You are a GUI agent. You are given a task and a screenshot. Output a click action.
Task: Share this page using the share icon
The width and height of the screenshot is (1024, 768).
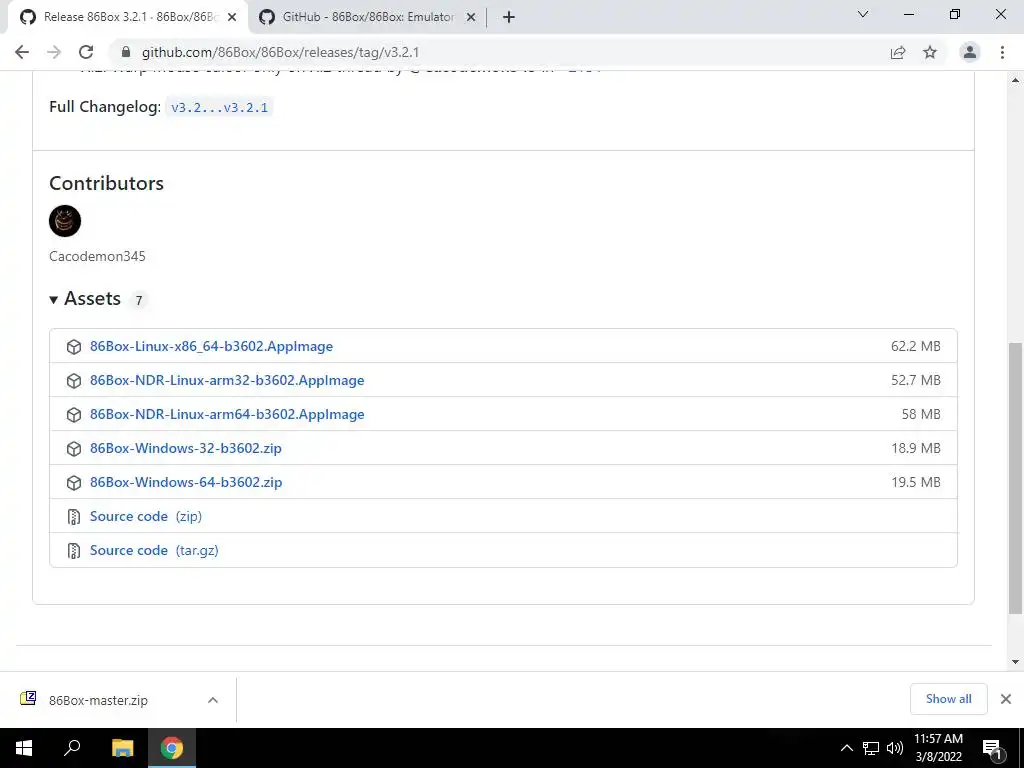click(x=898, y=52)
